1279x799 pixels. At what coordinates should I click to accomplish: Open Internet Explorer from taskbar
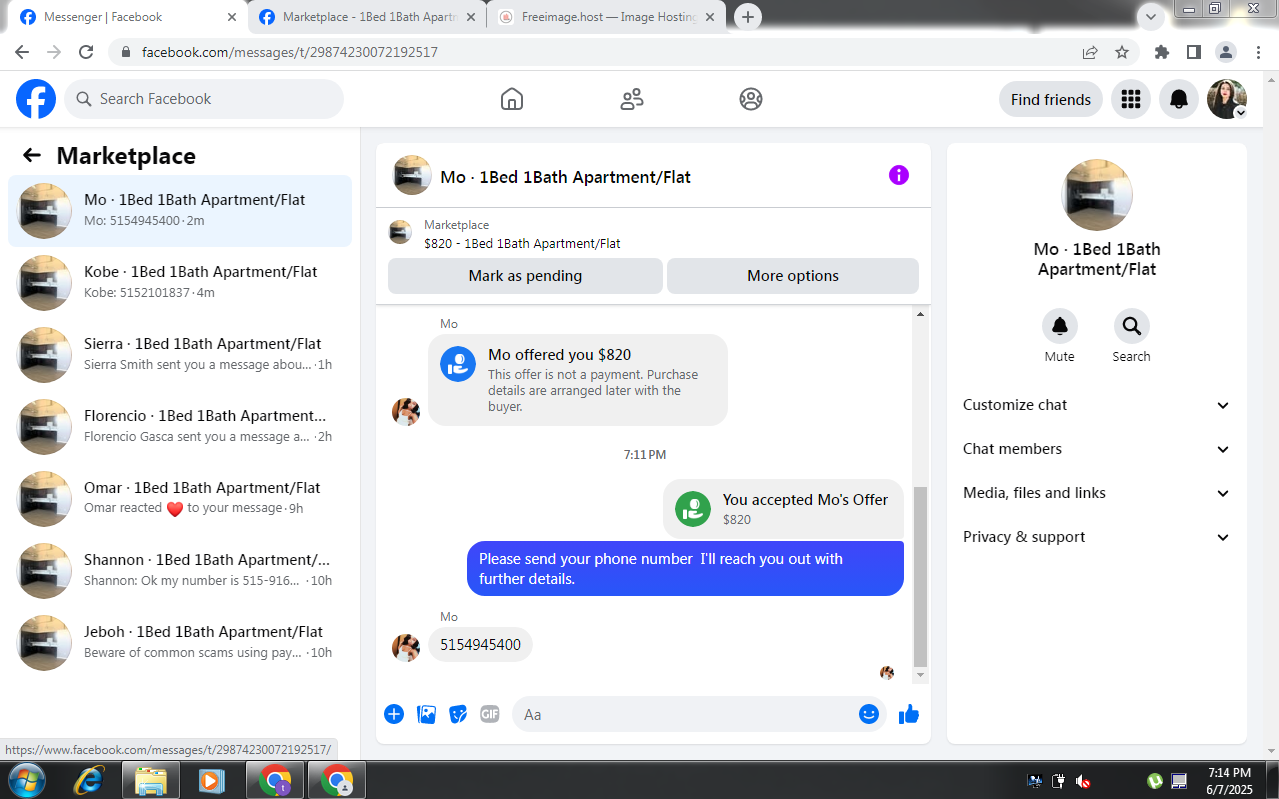coord(90,780)
